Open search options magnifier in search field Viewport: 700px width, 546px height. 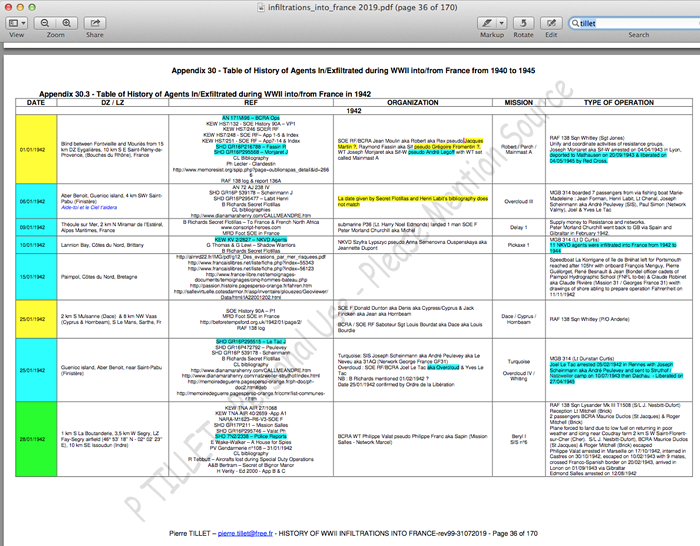point(575,21)
